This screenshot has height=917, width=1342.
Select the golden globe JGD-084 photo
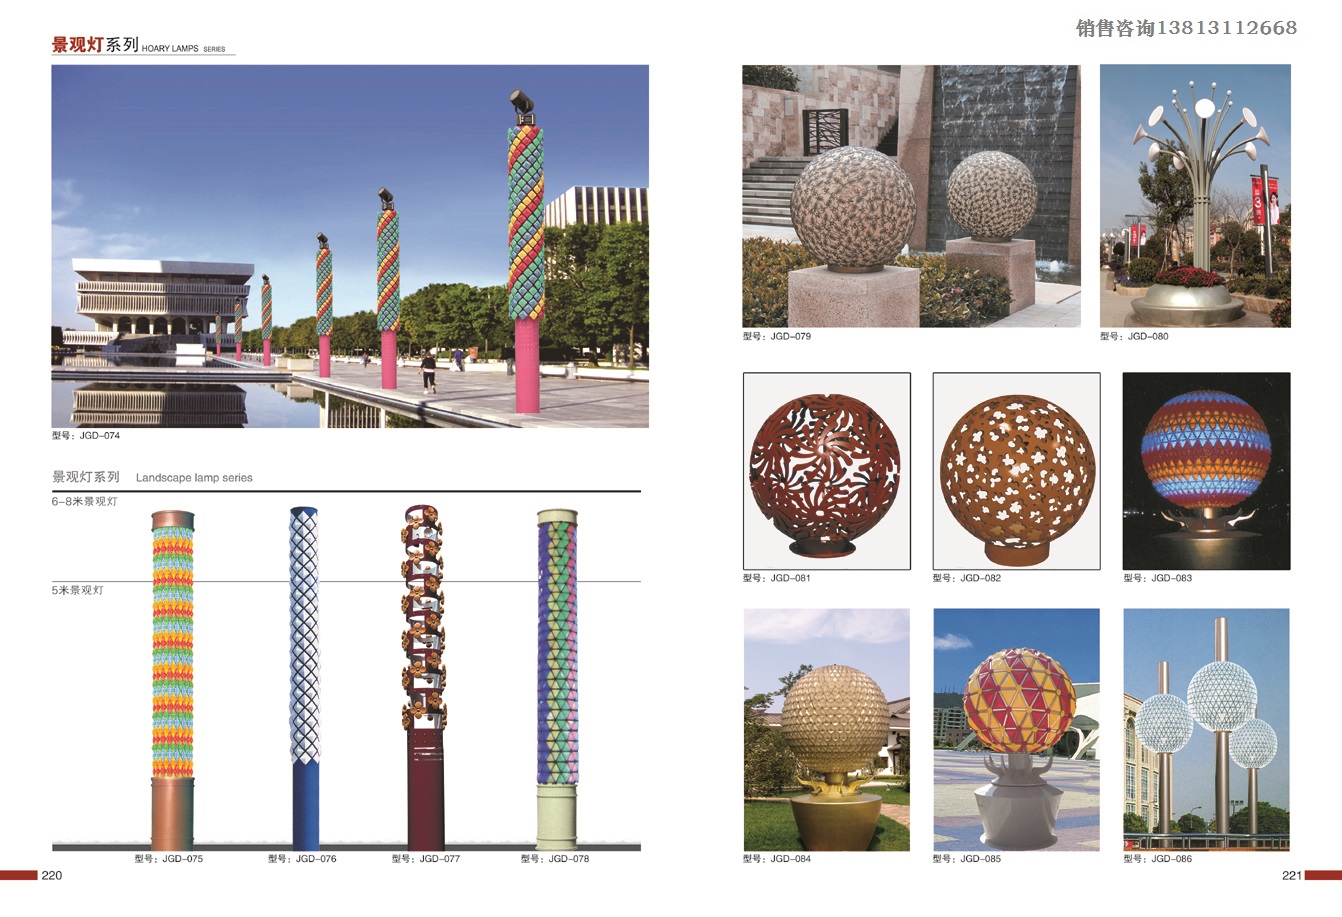point(826,730)
